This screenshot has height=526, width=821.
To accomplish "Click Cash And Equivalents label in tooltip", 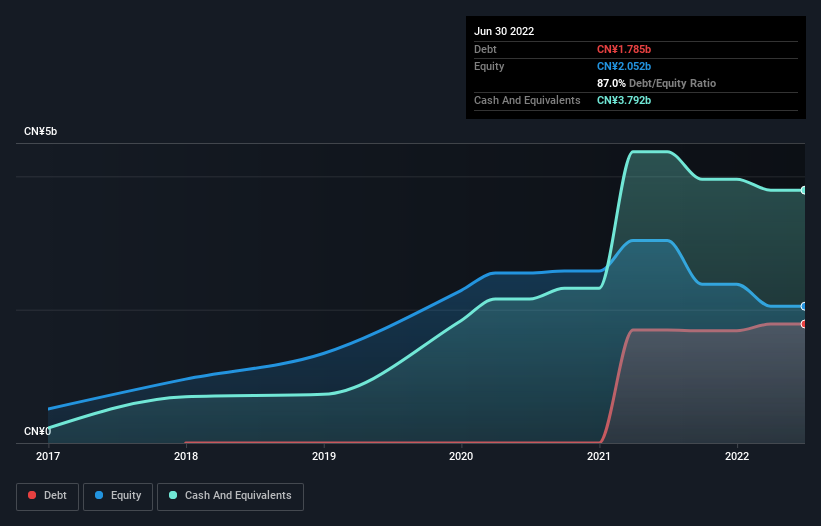I will (x=527, y=100).
